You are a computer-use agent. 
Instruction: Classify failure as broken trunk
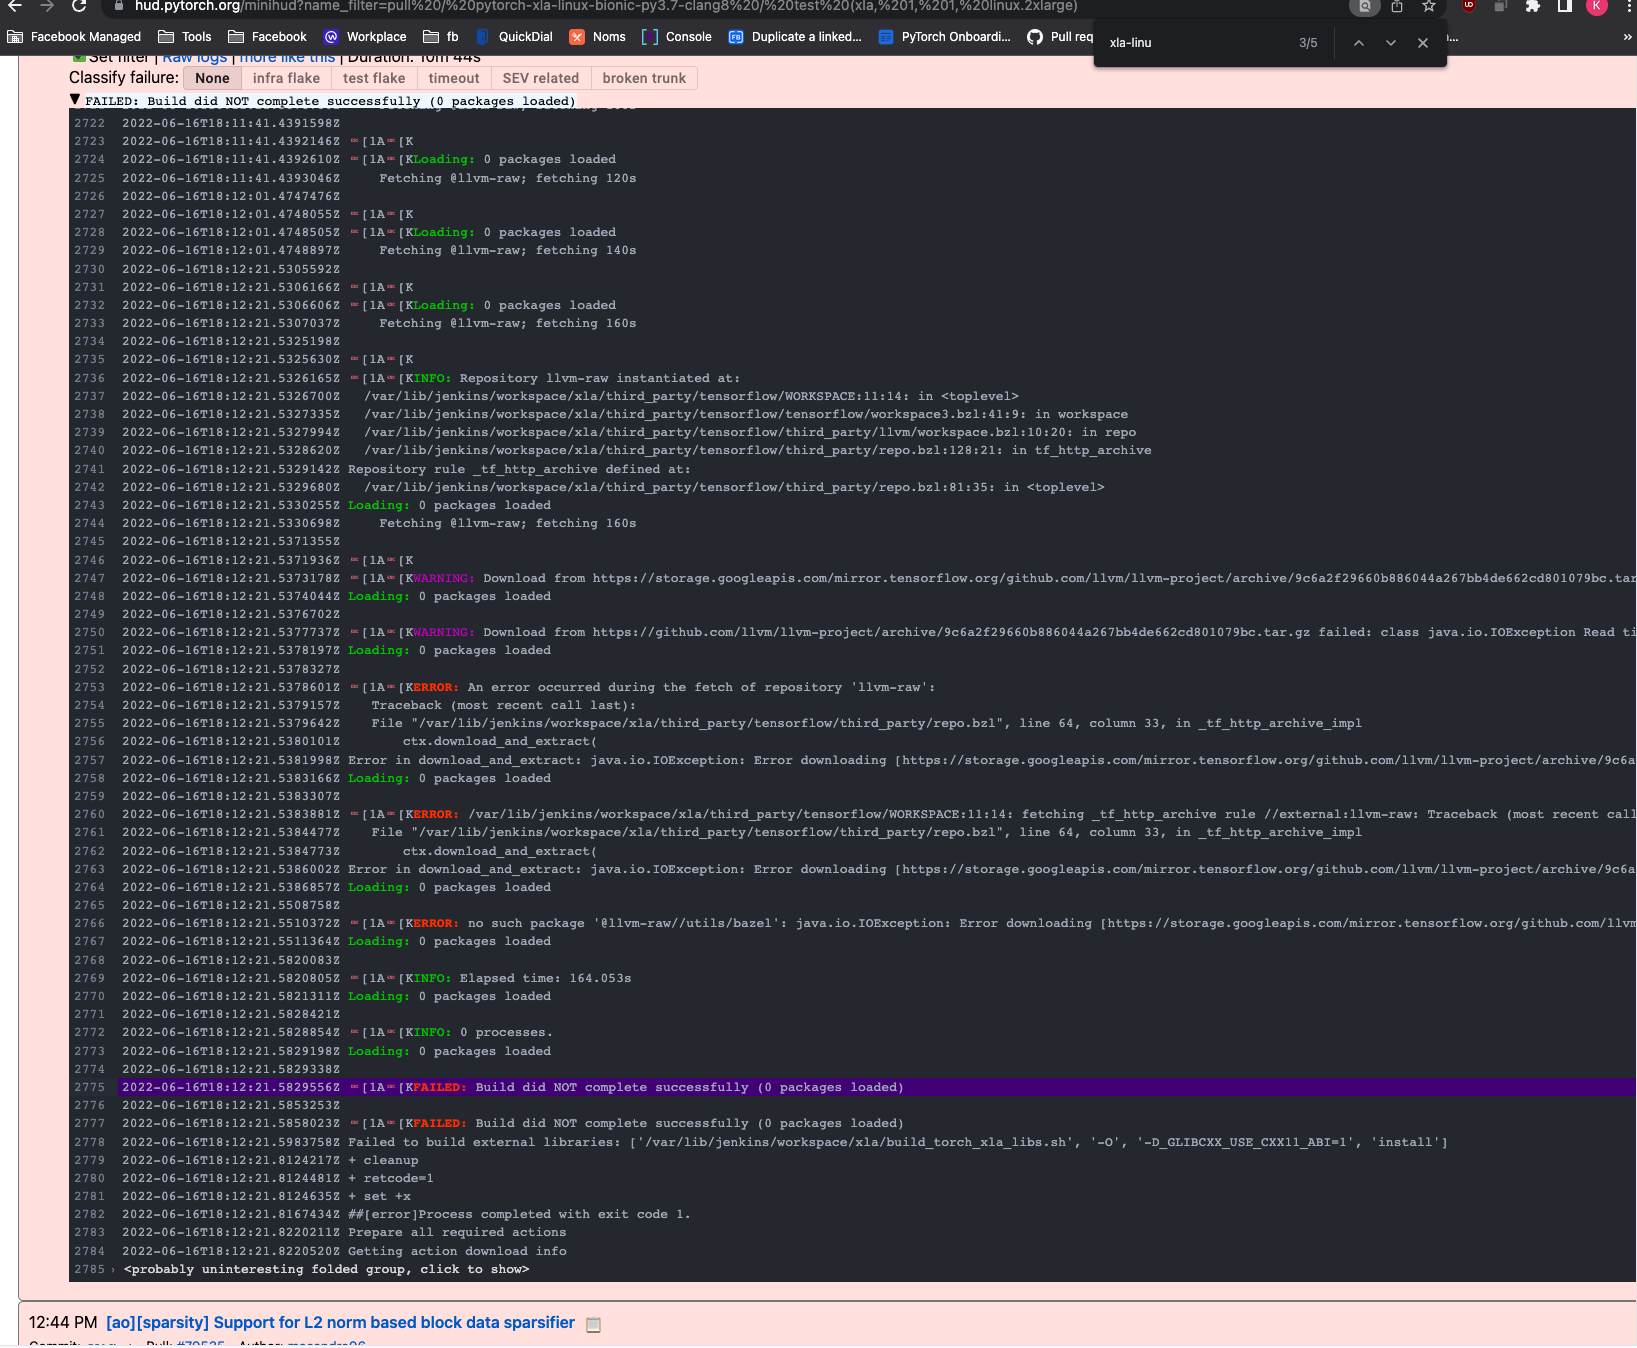644,78
